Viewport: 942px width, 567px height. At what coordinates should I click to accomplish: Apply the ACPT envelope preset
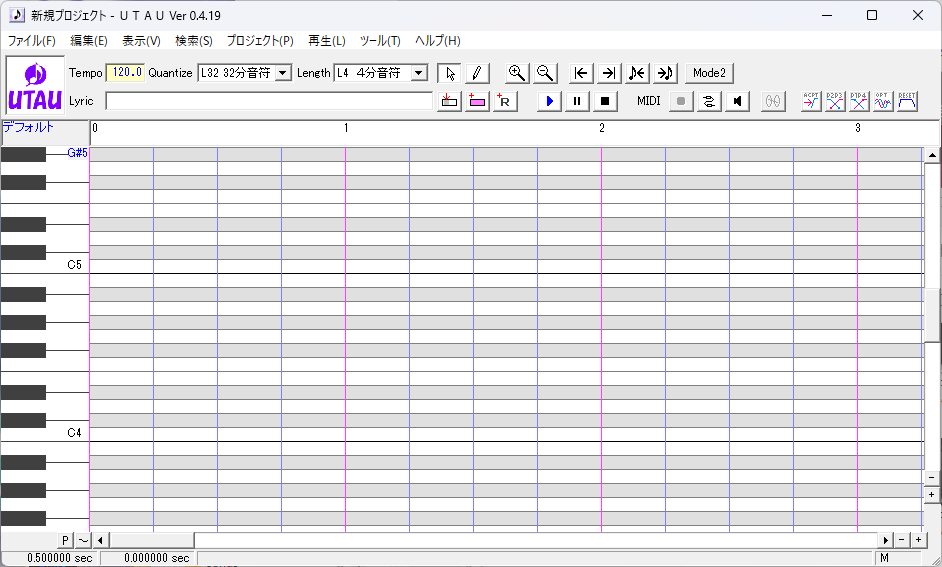coord(811,101)
